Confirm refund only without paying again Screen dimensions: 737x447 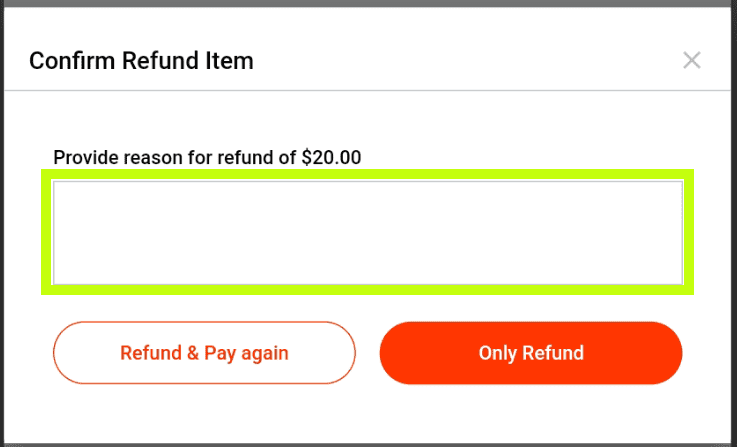click(x=531, y=353)
